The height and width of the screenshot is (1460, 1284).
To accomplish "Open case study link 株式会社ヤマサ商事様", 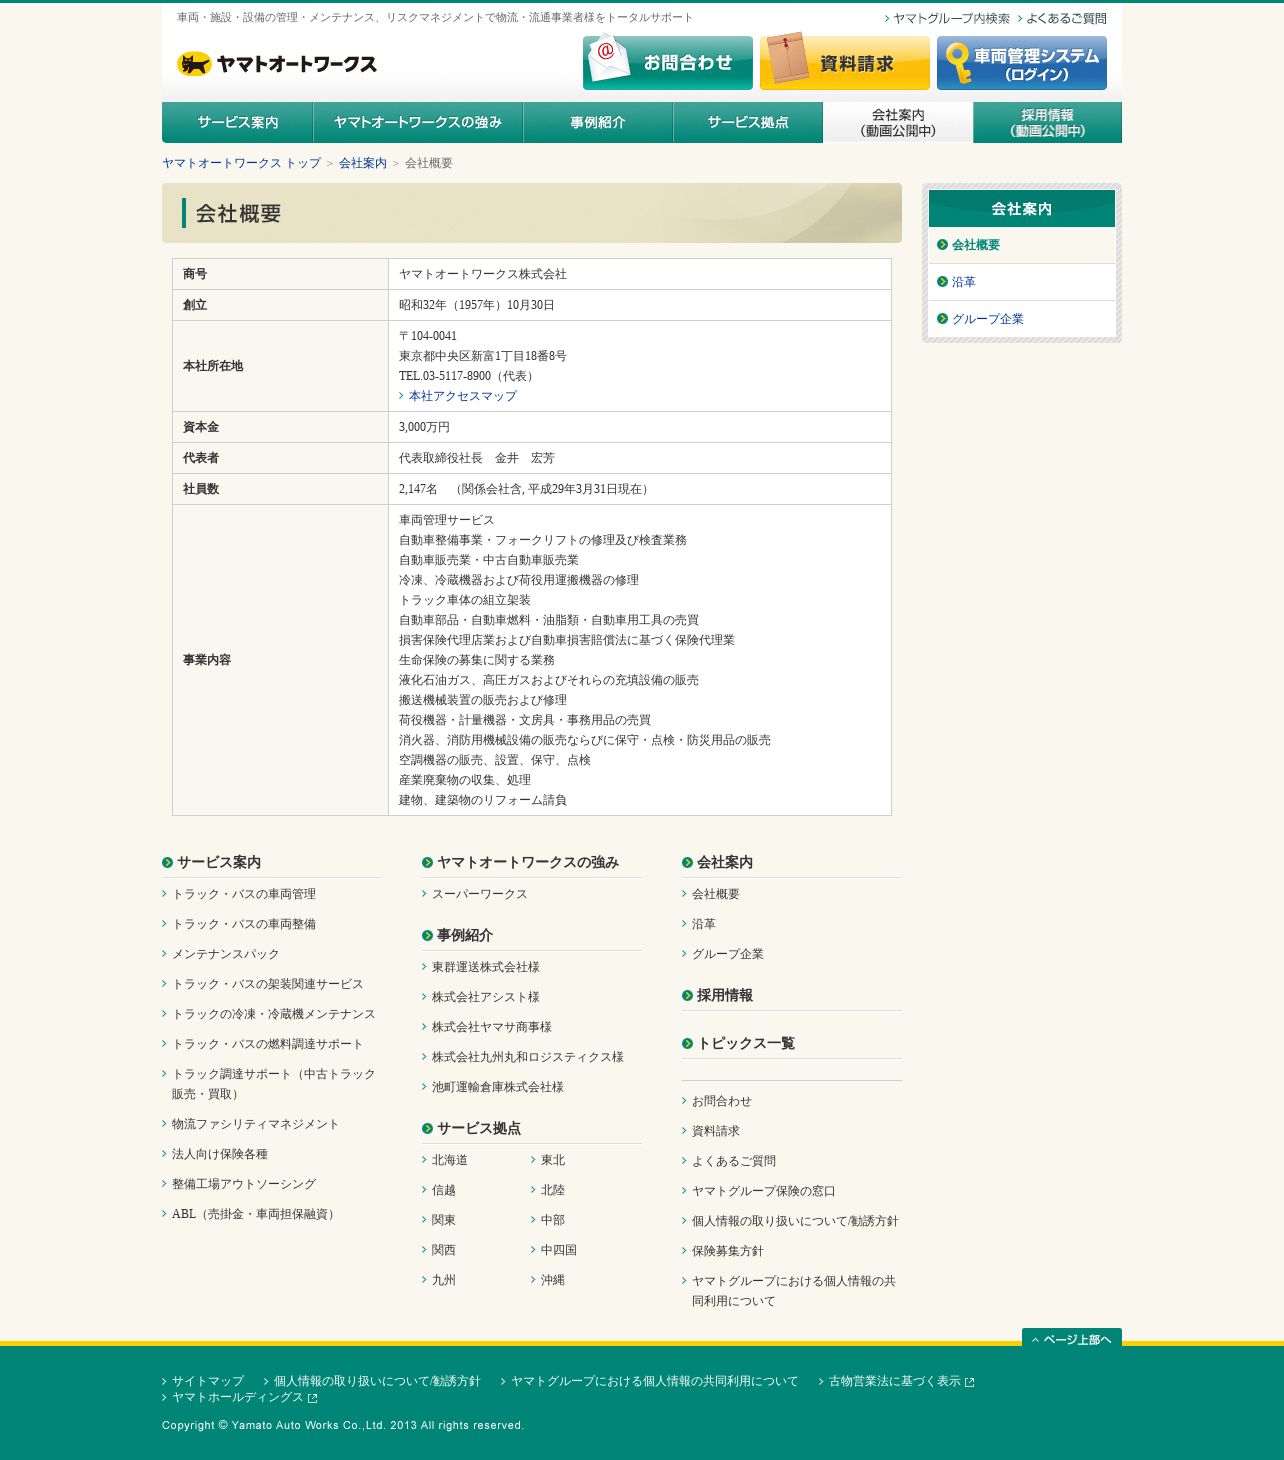I will [492, 1027].
